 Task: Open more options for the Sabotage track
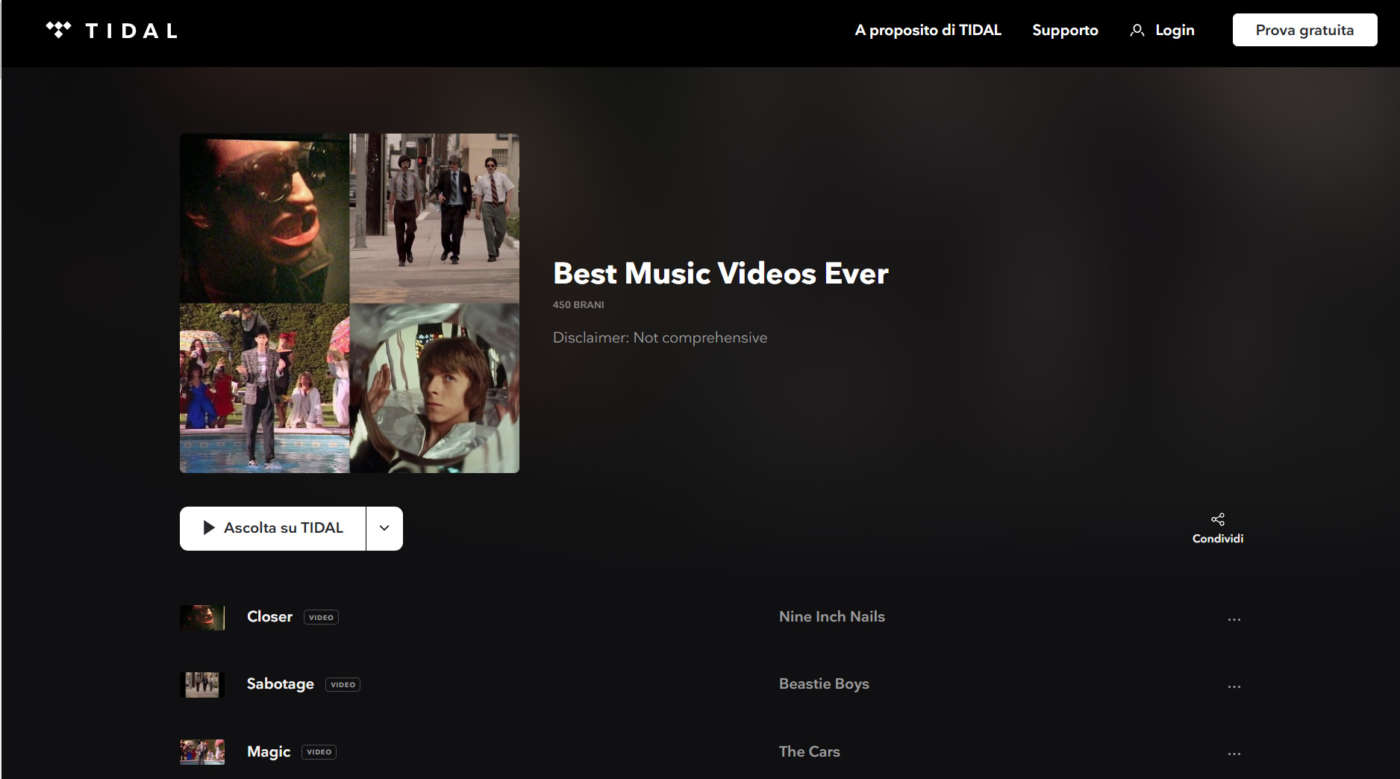pyautogui.click(x=1234, y=686)
